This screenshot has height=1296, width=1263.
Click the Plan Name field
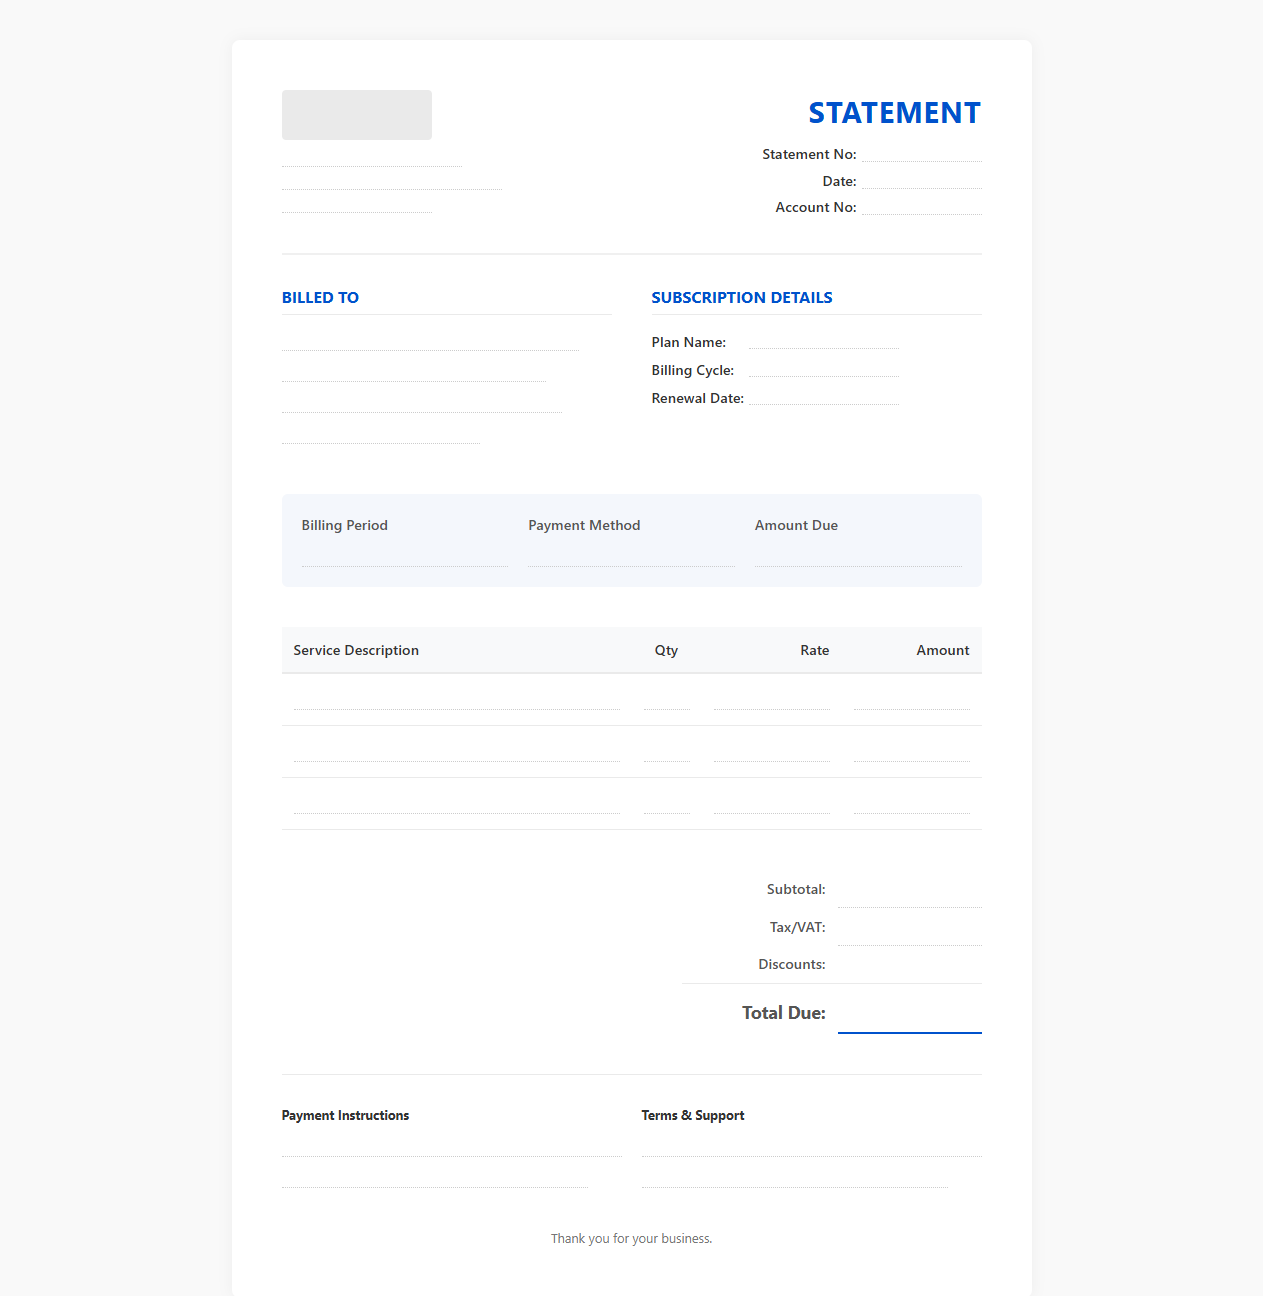pos(824,340)
